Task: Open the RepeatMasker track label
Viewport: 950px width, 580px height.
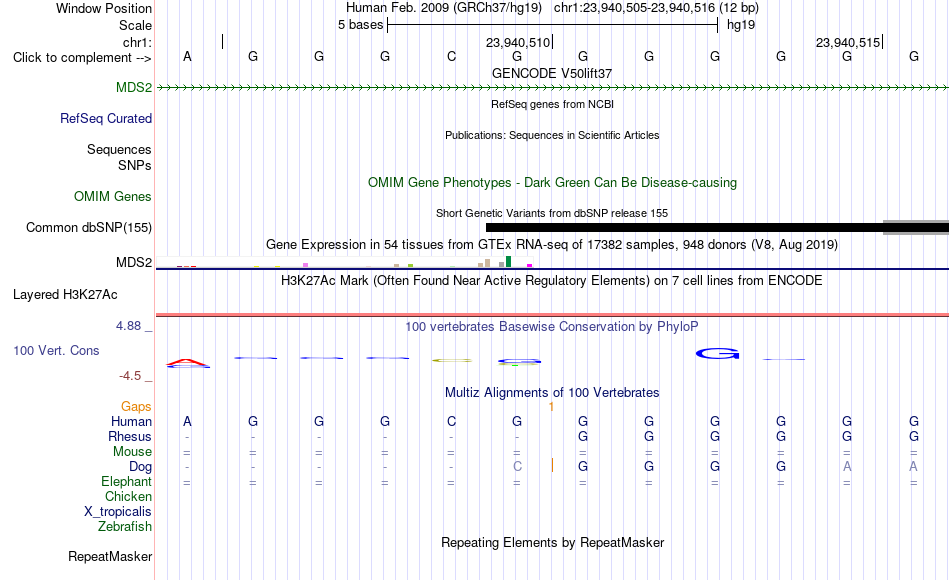Action: tap(110, 556)
